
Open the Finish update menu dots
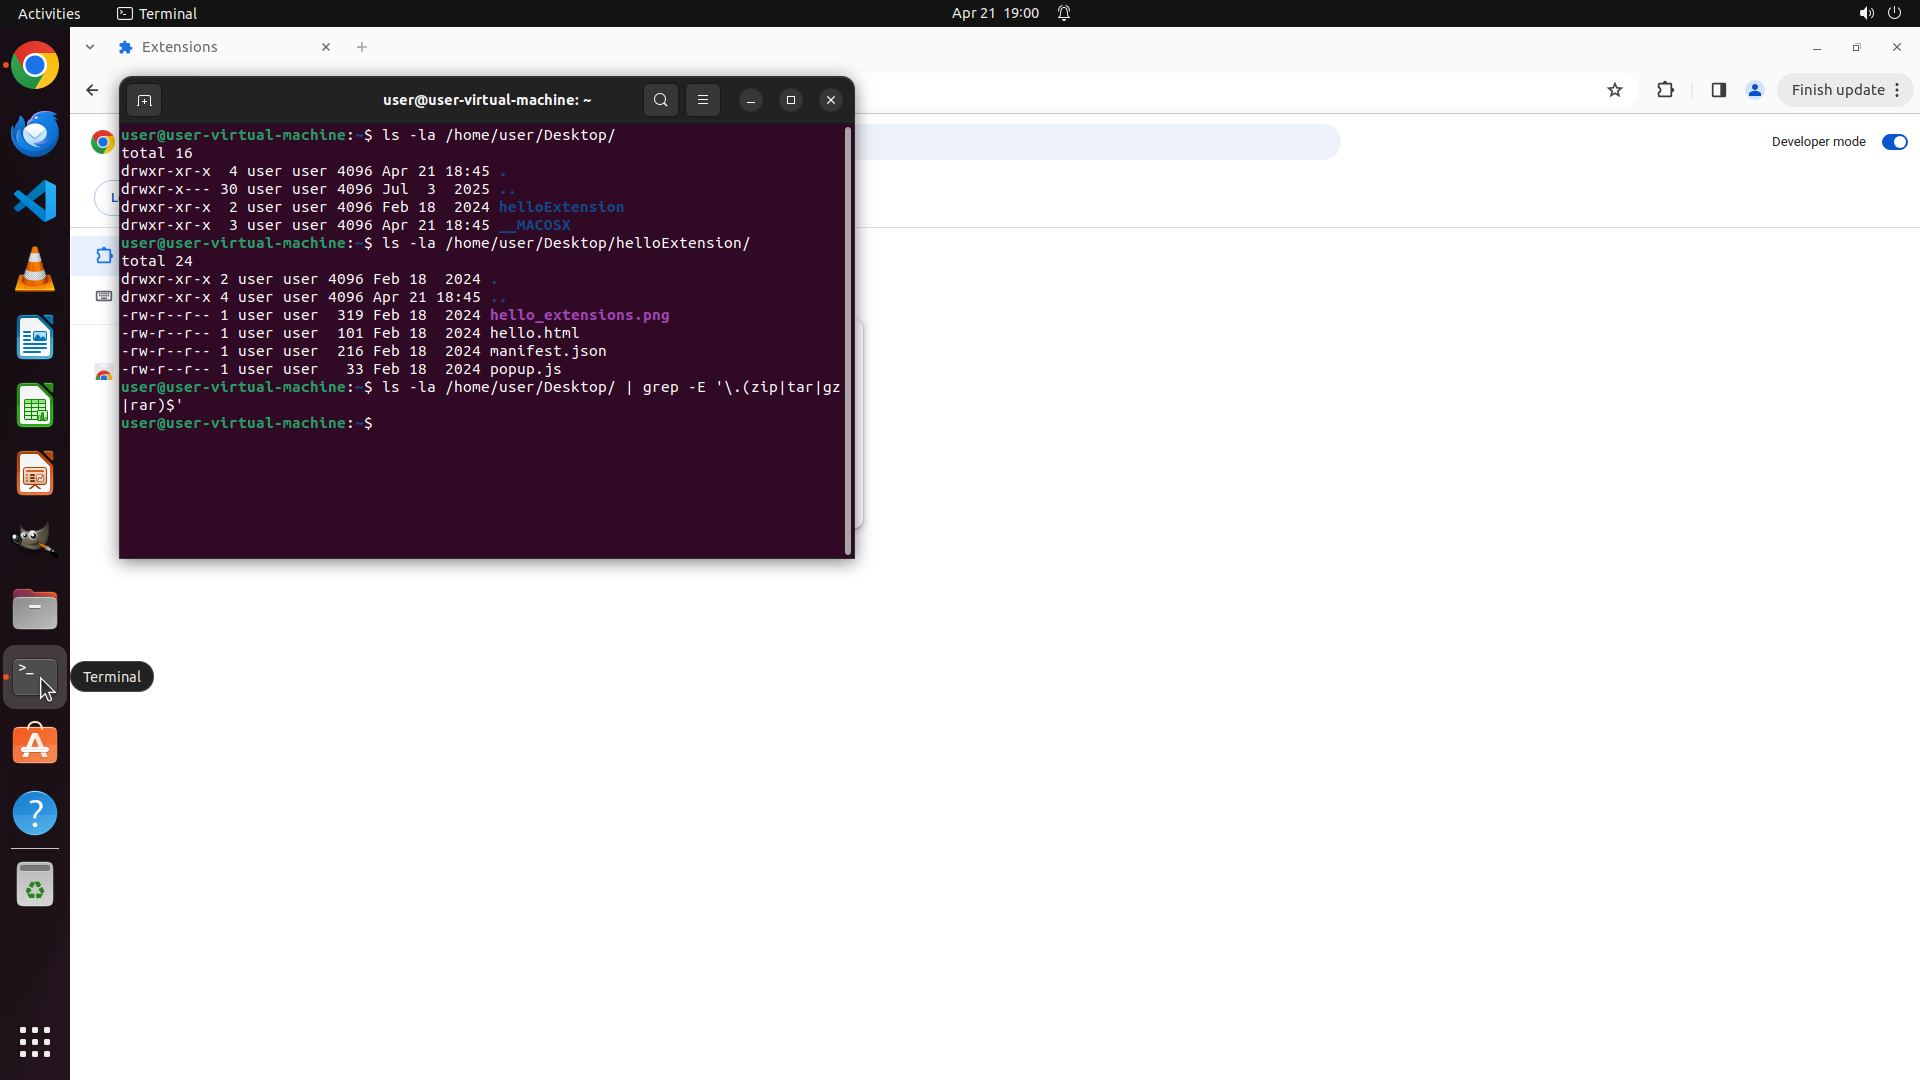[x=1897, y=90]
